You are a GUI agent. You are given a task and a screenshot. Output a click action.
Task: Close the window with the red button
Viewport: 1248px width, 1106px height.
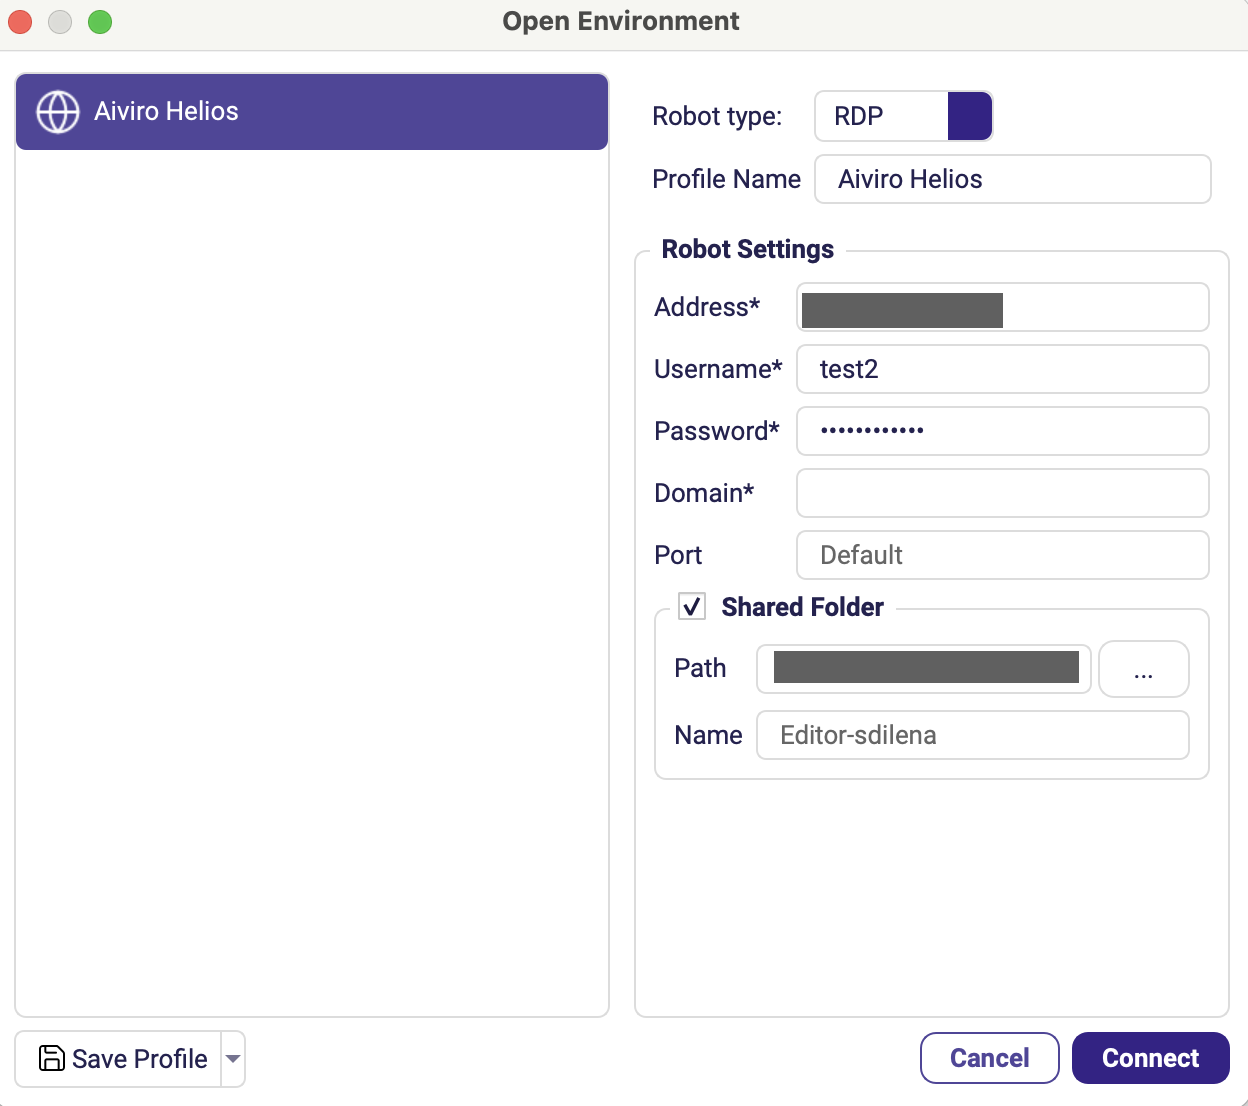coord(20,21)
